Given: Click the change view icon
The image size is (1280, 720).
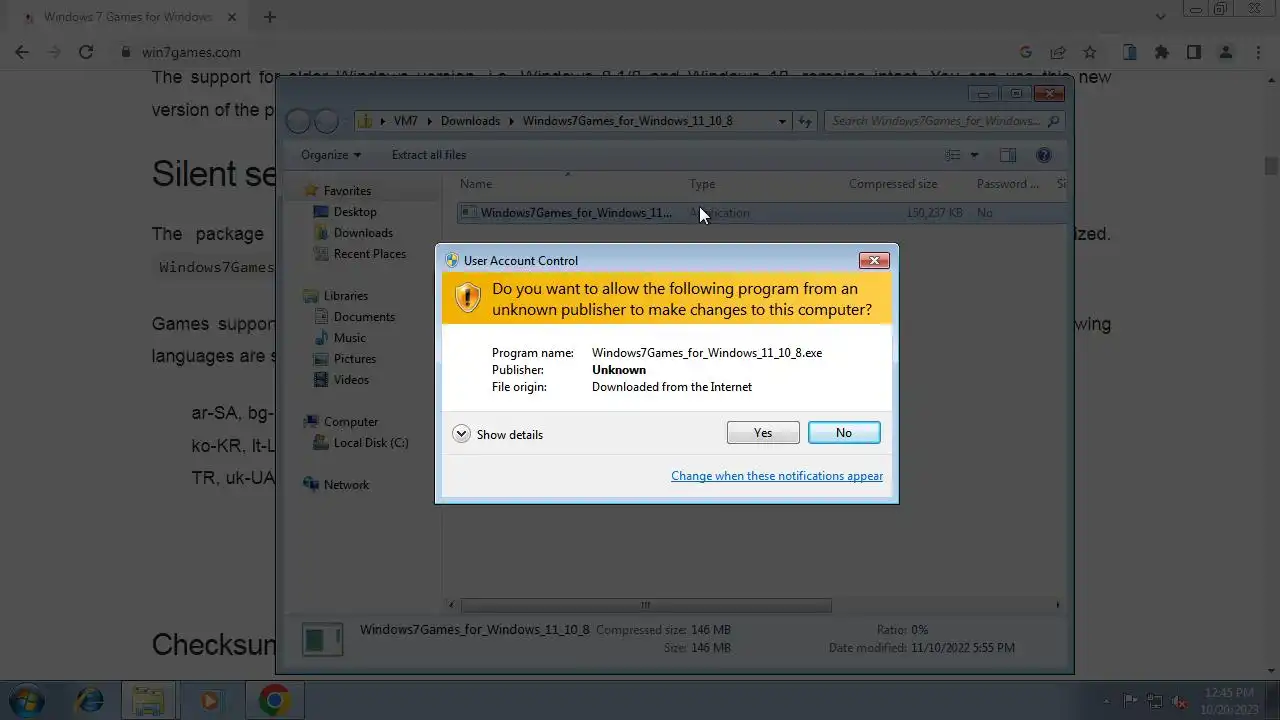Looking at the screenshot, I should [953, 155].
